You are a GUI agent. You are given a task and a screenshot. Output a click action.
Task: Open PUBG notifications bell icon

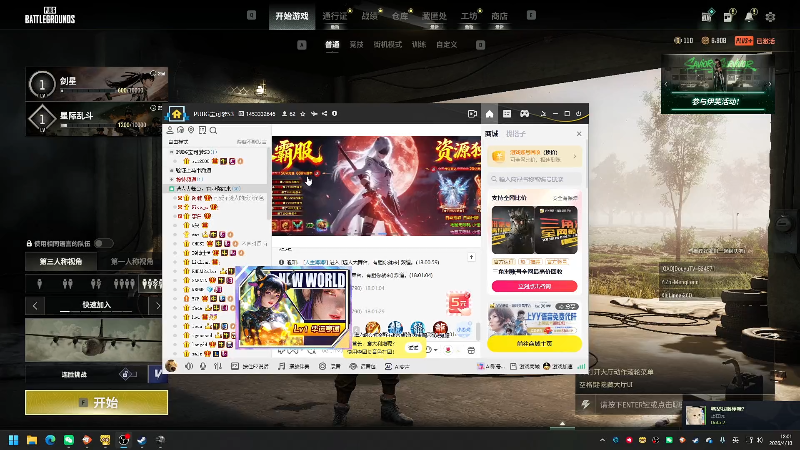click(x=748, y=17)
